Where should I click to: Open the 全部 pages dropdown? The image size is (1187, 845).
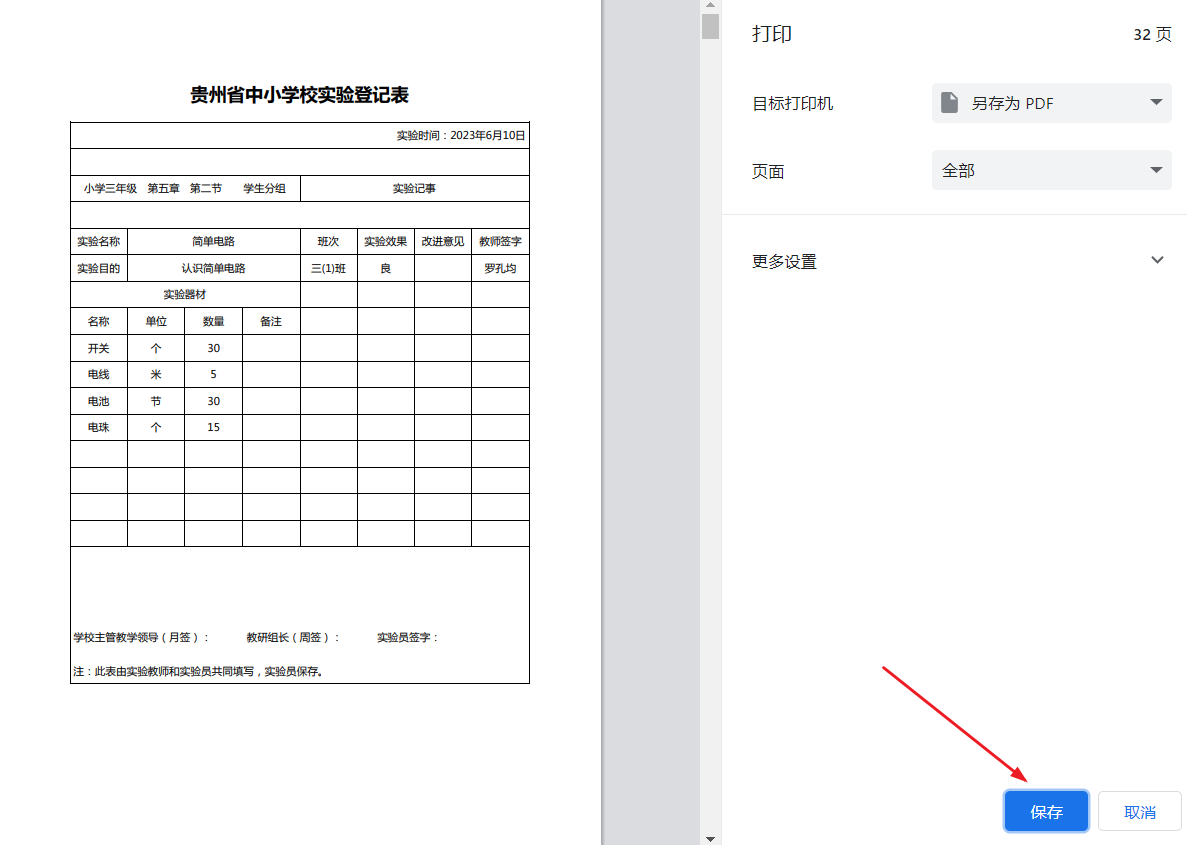click(x=1050, y=171)
